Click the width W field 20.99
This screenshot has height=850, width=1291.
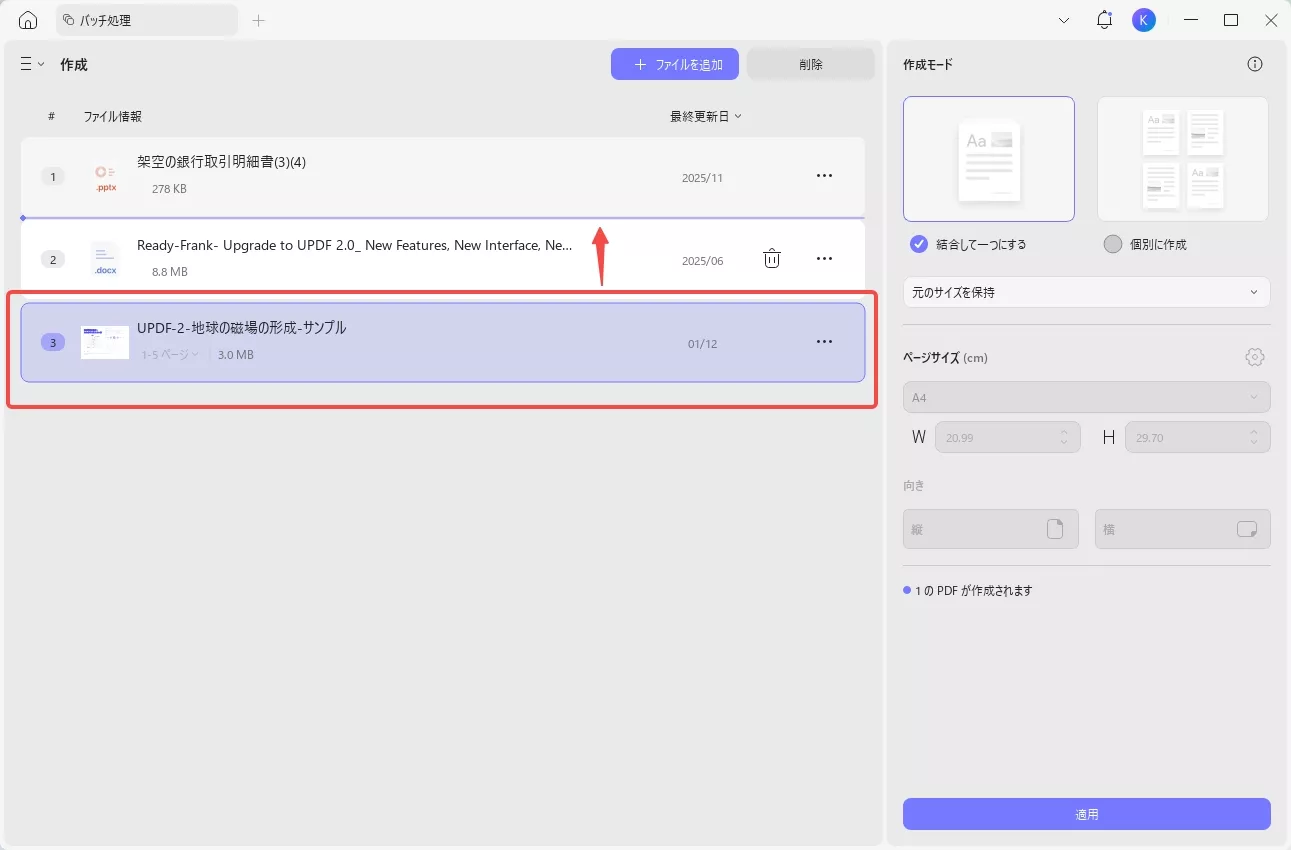(x=1008, y=437)
